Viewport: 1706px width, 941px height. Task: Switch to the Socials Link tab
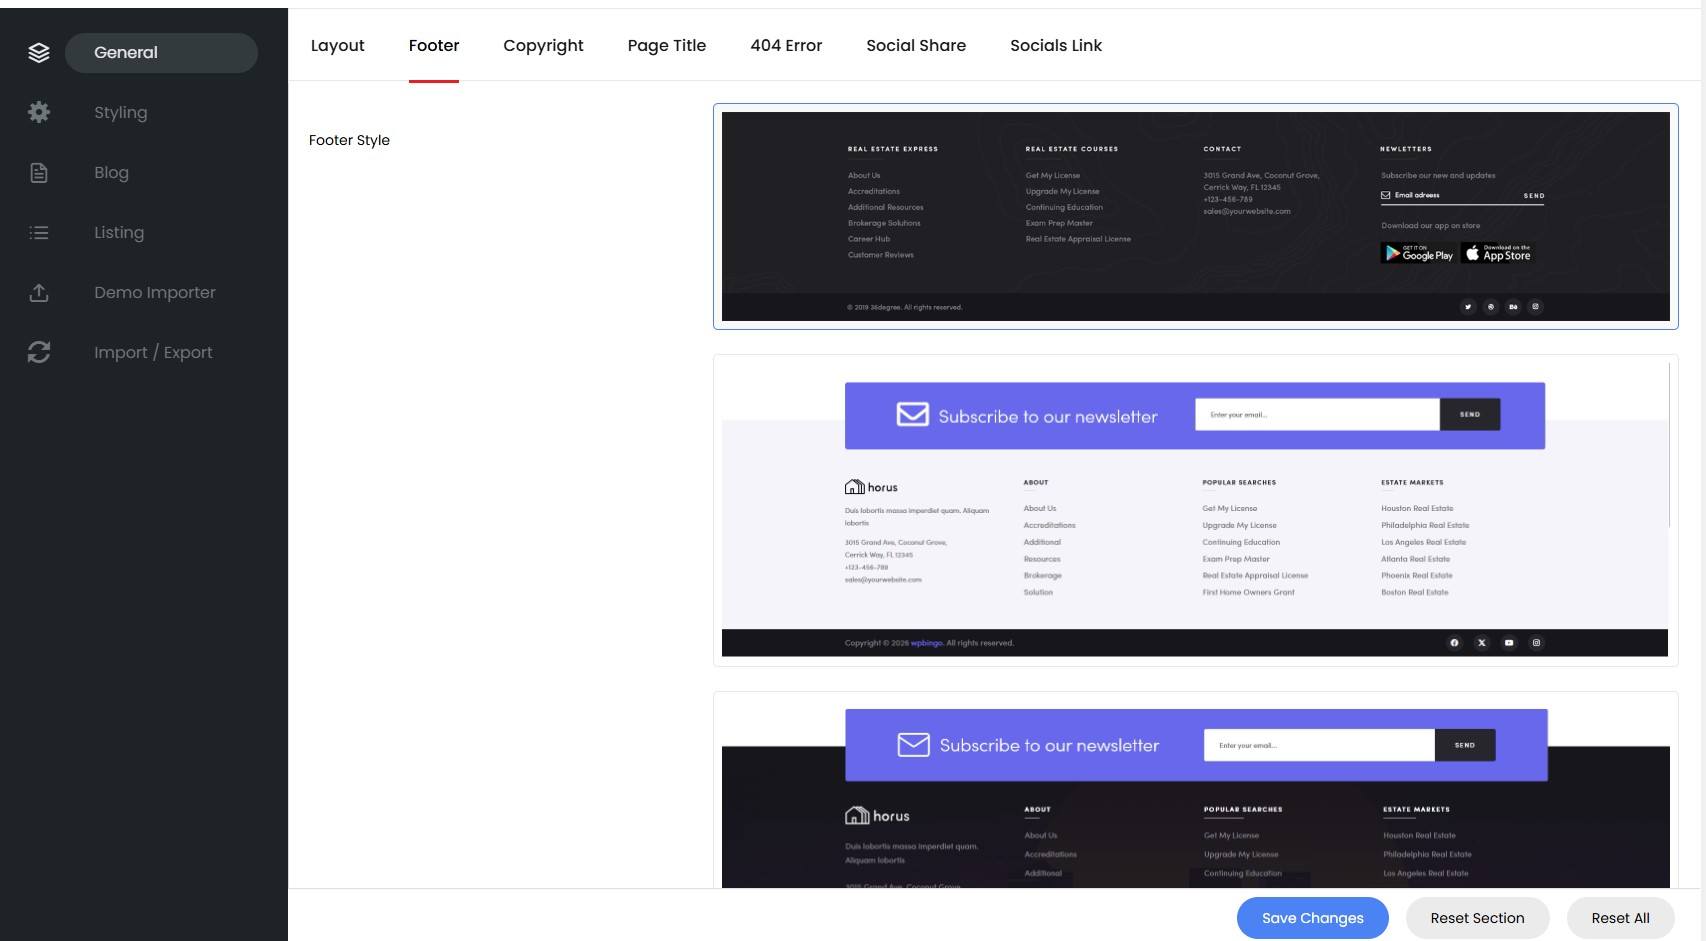(x=1056, y=45)
